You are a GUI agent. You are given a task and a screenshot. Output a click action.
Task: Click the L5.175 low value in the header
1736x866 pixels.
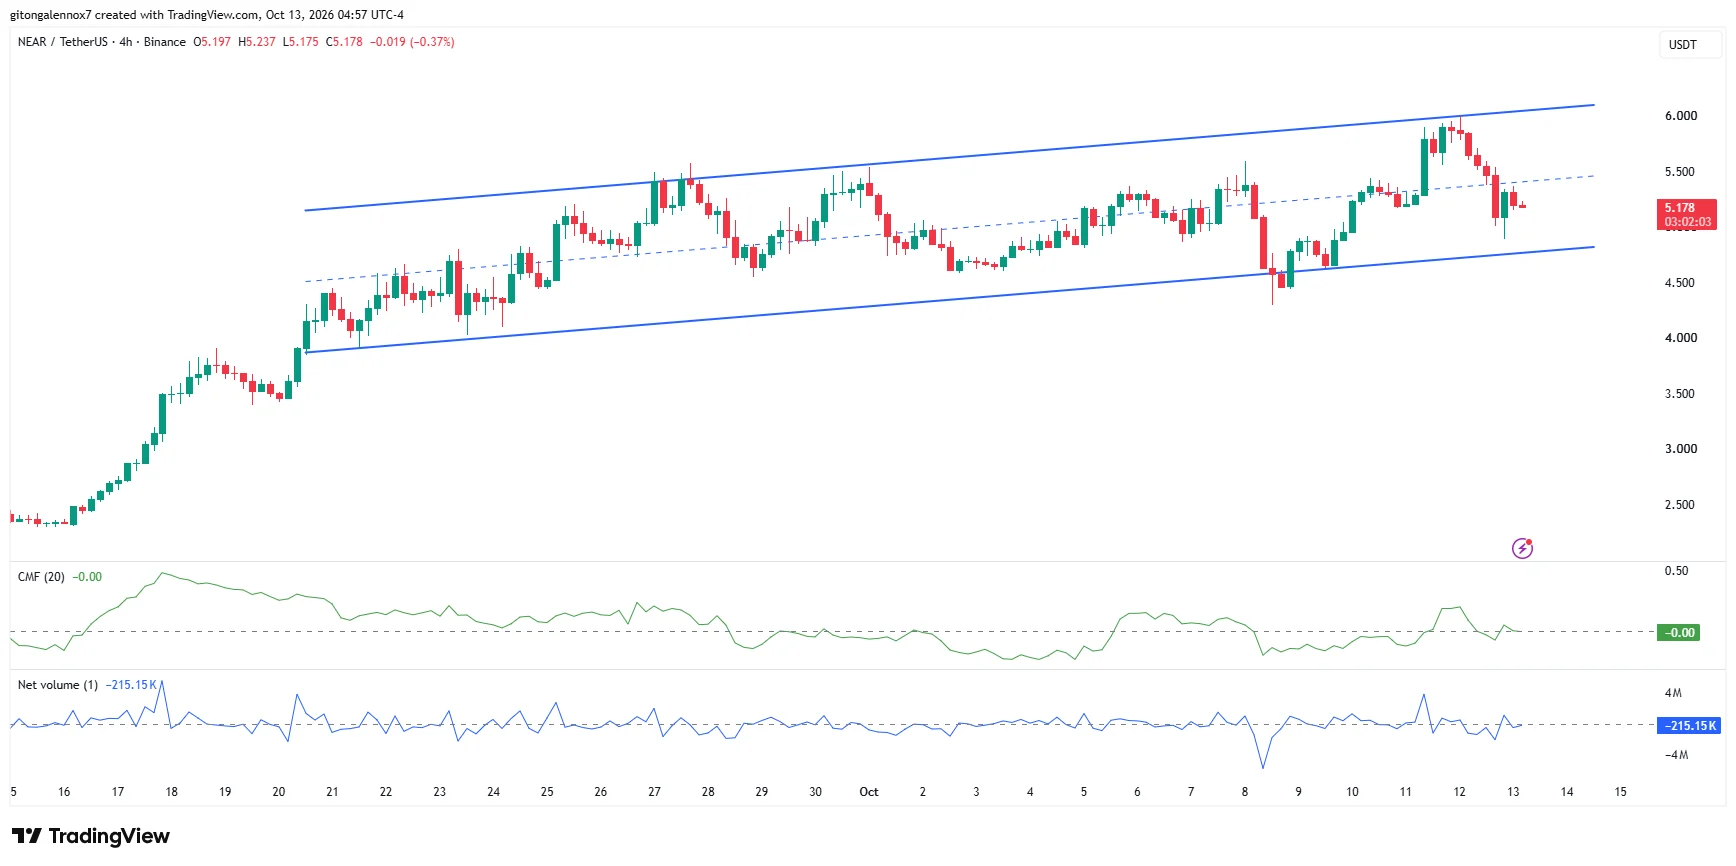coord(301,42)
